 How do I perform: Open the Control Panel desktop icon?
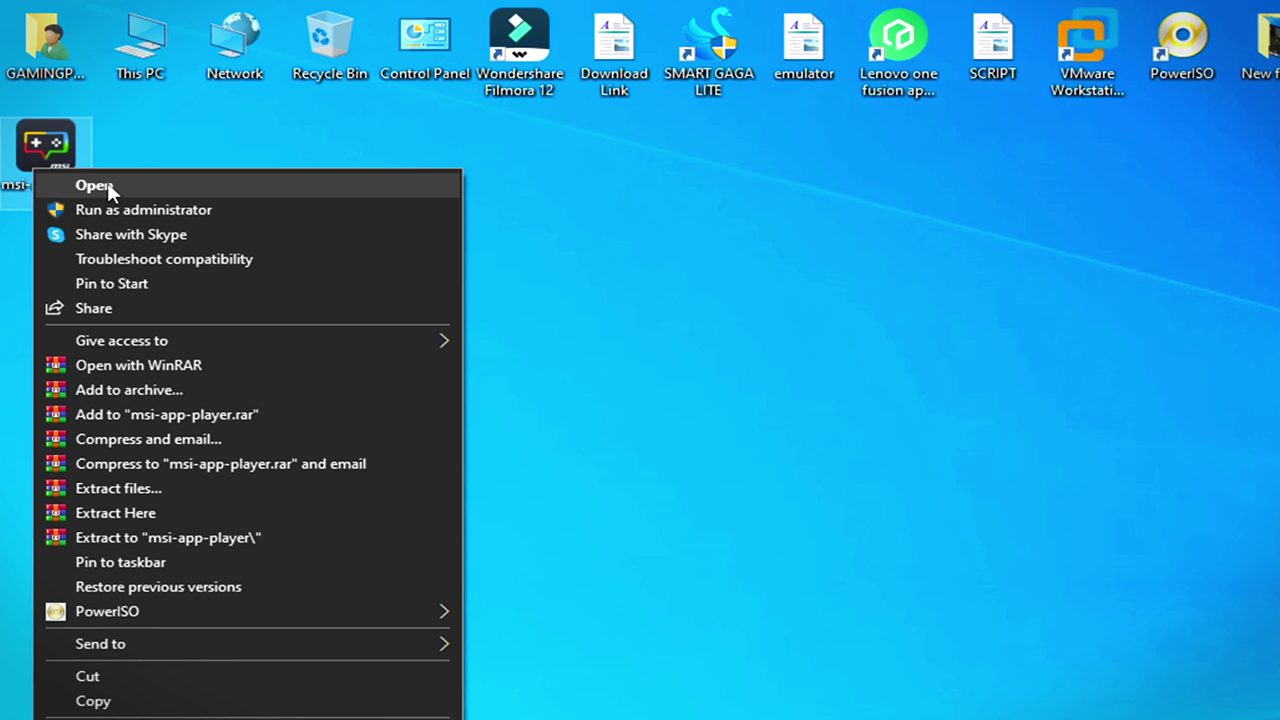click(425, 45)
